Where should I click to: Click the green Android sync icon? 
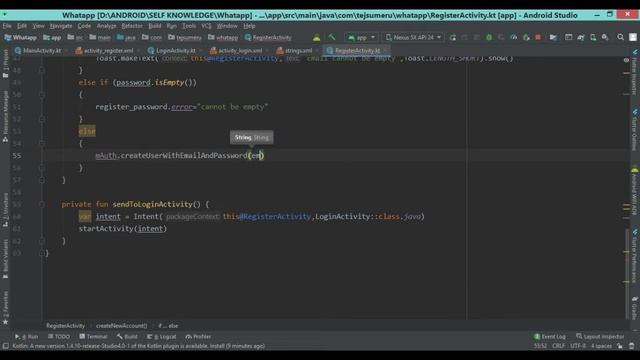(316, 38)
